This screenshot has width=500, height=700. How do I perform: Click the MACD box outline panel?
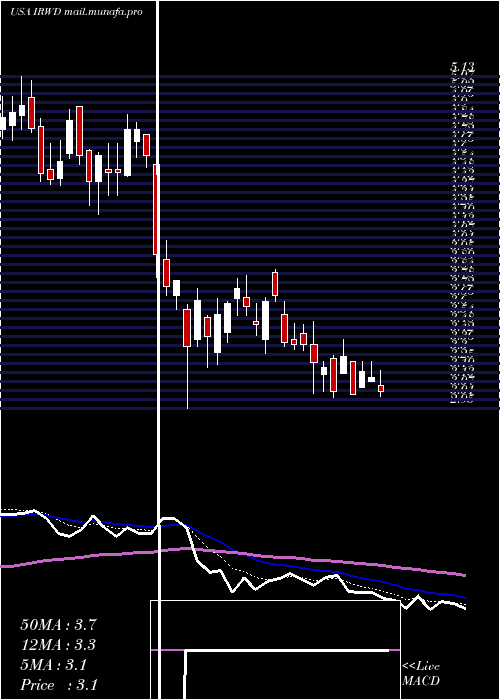275,650
